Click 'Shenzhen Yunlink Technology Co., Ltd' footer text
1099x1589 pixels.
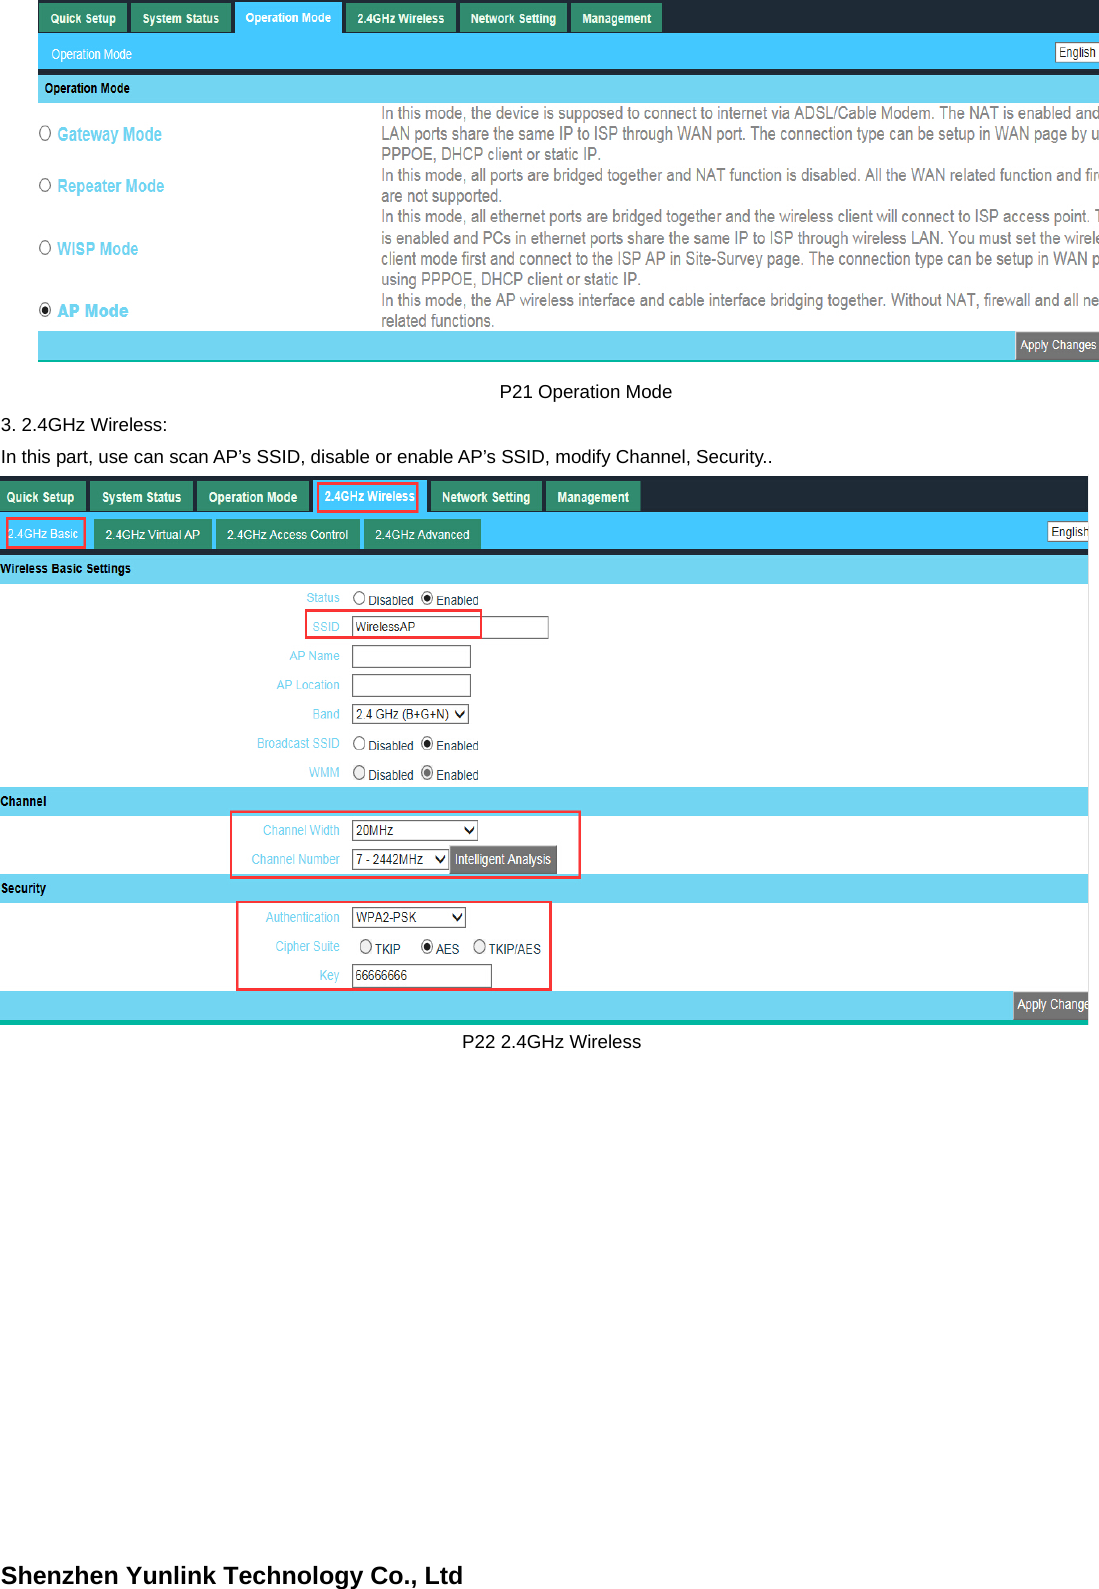coord(232,1575)
